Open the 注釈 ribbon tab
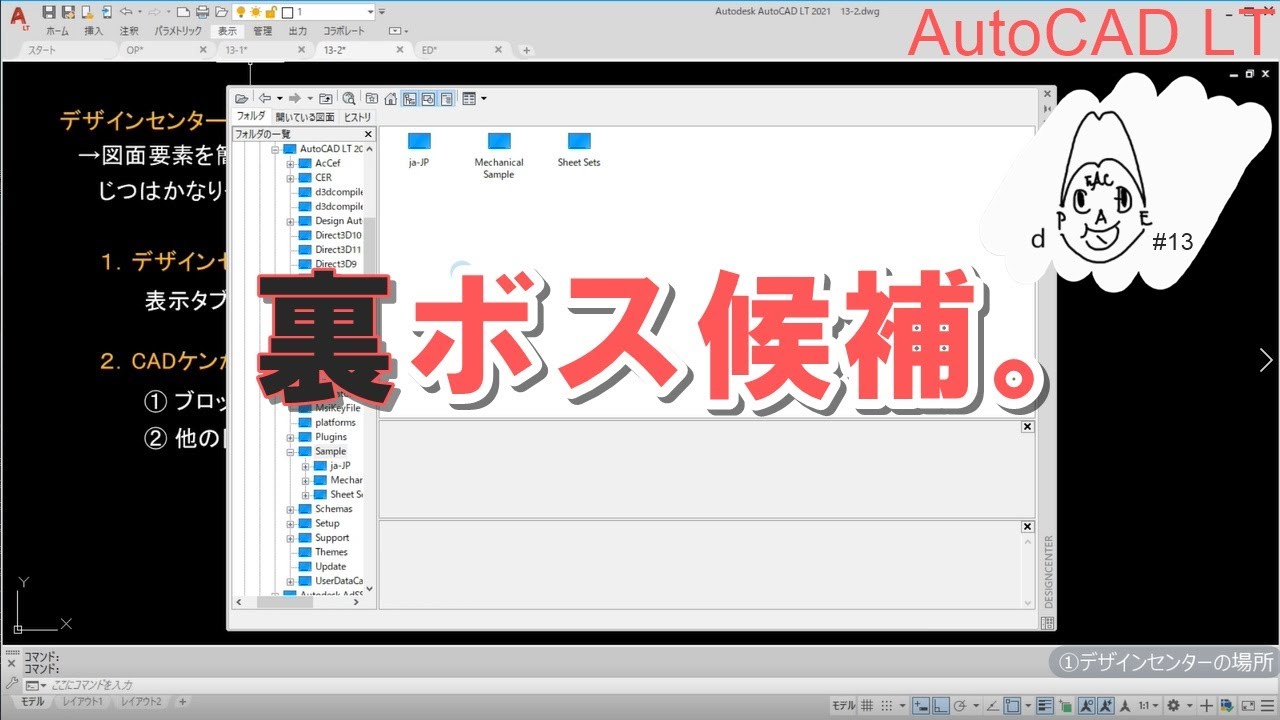 pos(129,31)
